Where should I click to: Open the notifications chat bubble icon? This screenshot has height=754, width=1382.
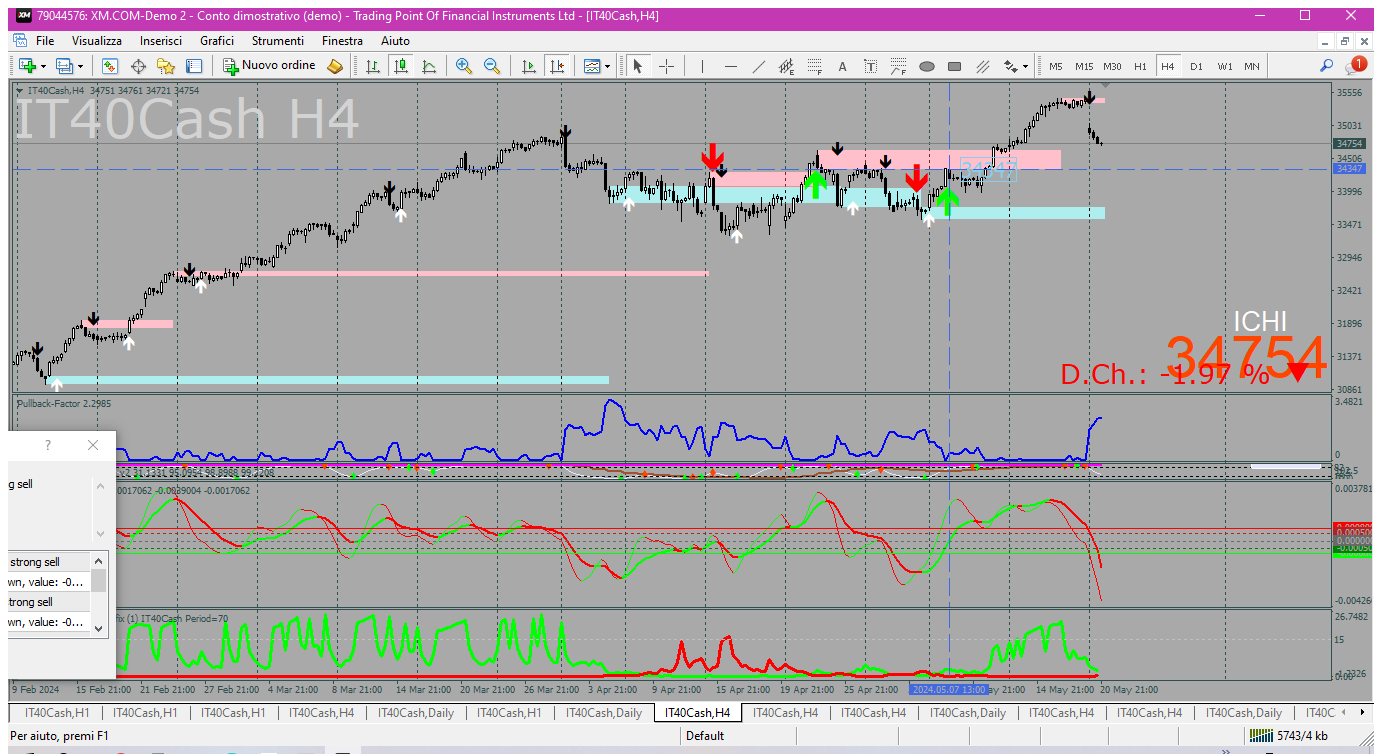click(x=1355, y=65)
